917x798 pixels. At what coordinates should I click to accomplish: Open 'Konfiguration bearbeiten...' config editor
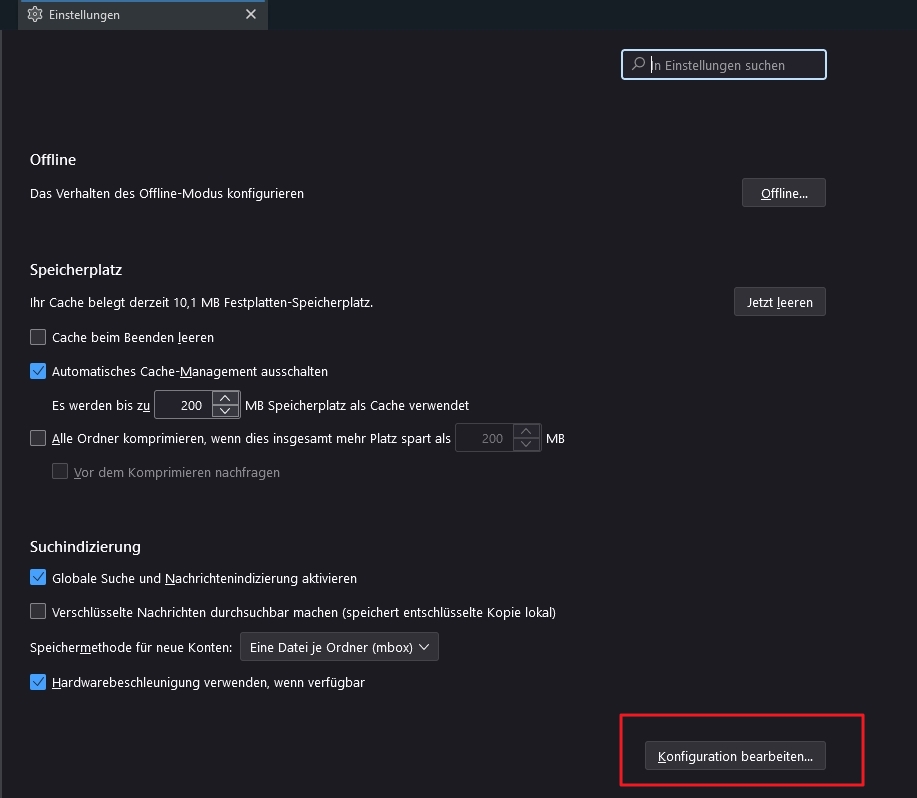735,757
